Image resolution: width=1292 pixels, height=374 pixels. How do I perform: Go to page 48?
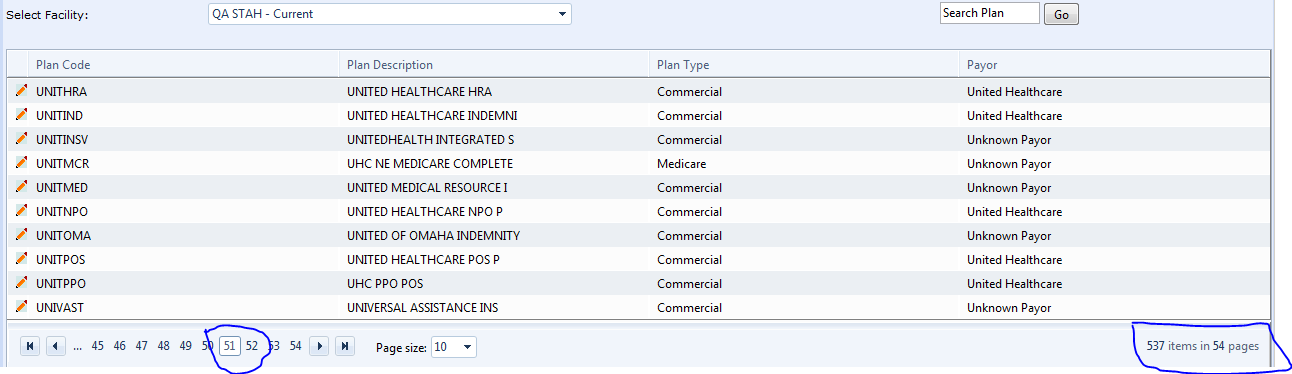(163, 346)
